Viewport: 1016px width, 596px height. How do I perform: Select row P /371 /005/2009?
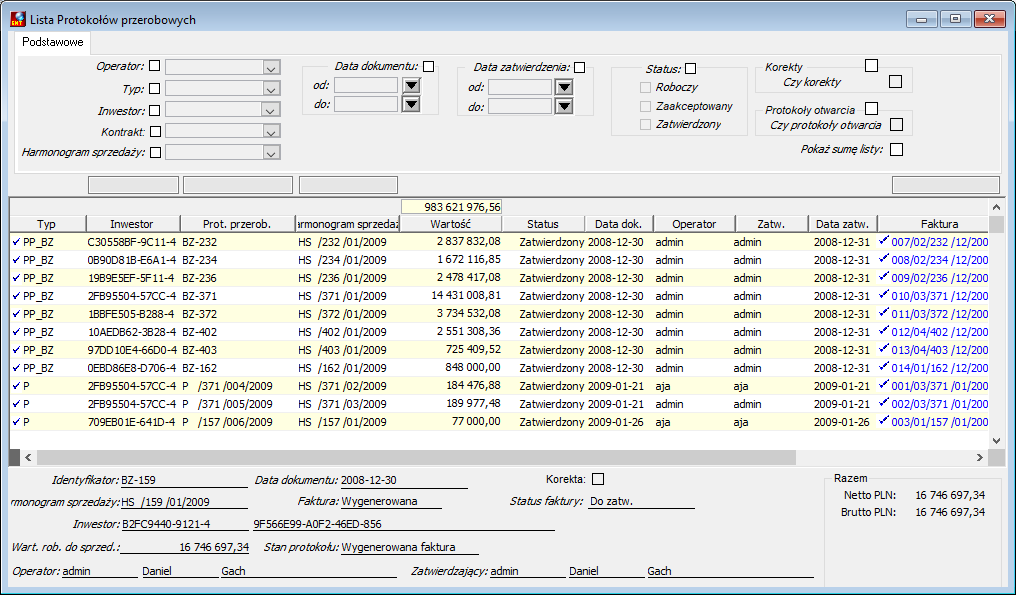(499, 404)
